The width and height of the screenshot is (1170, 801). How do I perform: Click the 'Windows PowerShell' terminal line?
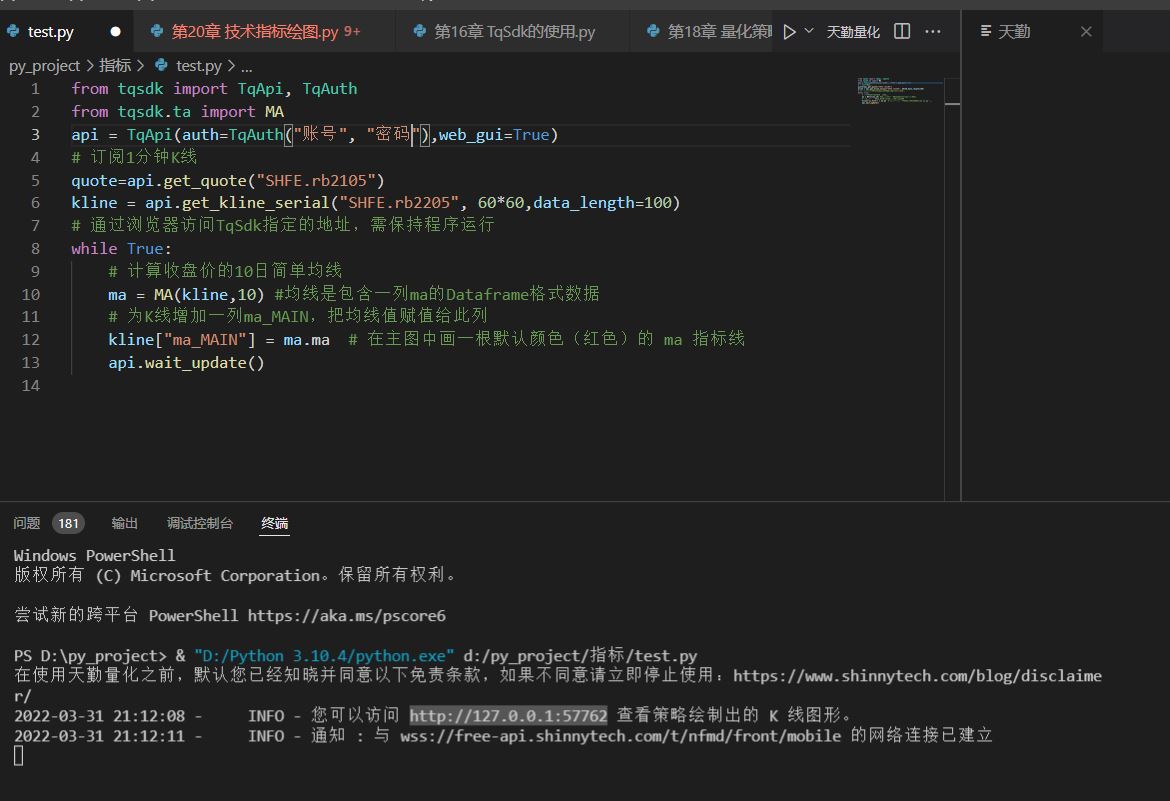click(94, 556)
